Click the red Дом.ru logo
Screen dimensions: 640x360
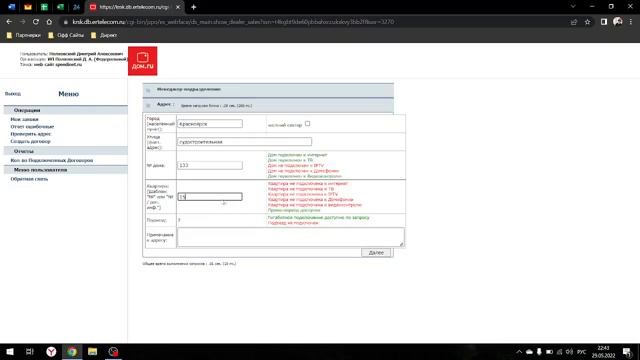[x=142, y=61]
